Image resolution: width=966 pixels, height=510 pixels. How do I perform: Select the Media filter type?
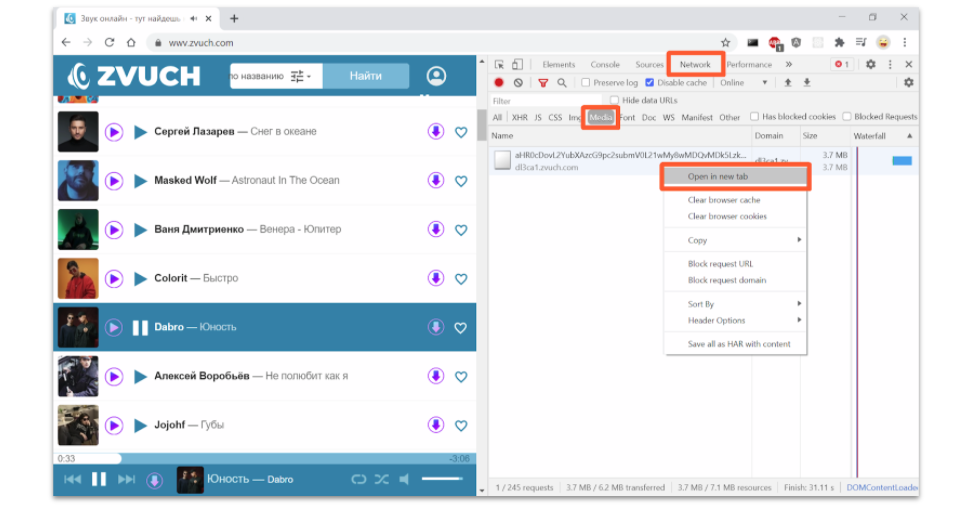(x=601, y=117)
